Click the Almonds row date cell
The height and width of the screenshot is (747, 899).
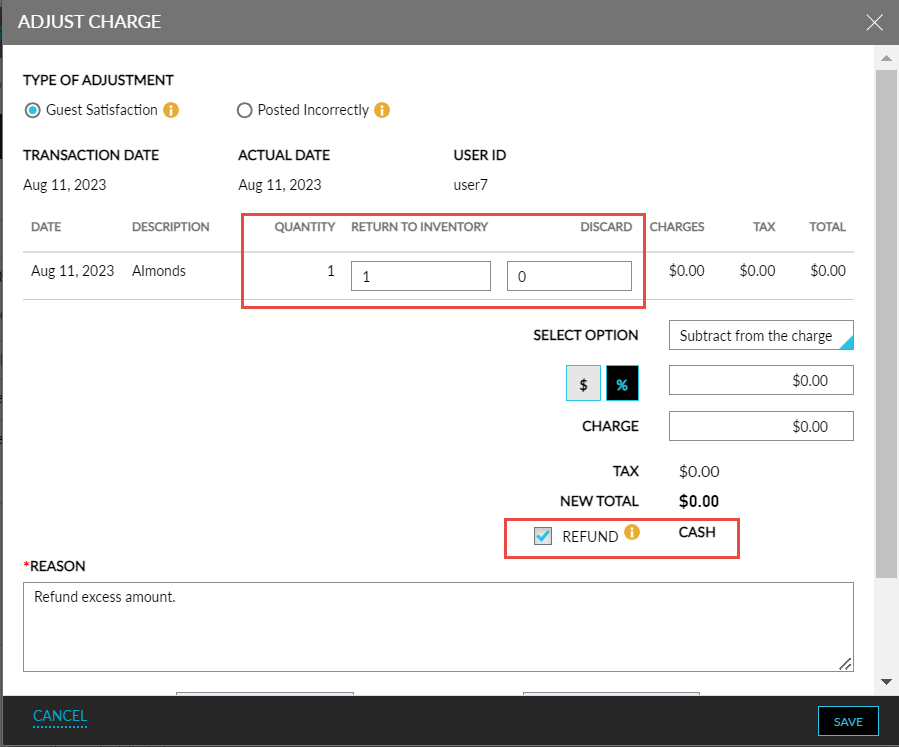tap(72, 271)
